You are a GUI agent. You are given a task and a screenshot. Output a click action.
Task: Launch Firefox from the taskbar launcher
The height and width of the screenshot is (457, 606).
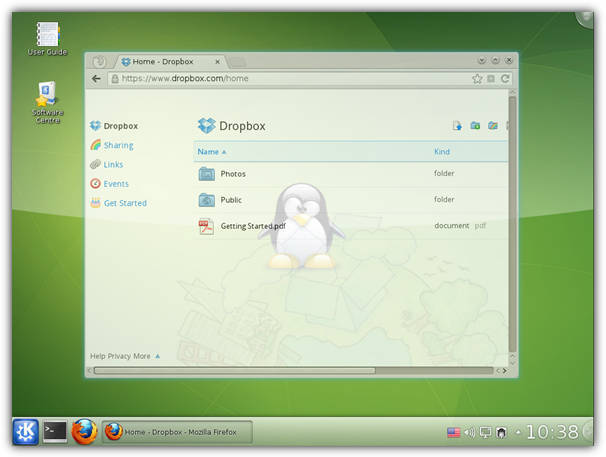(84, 431)
